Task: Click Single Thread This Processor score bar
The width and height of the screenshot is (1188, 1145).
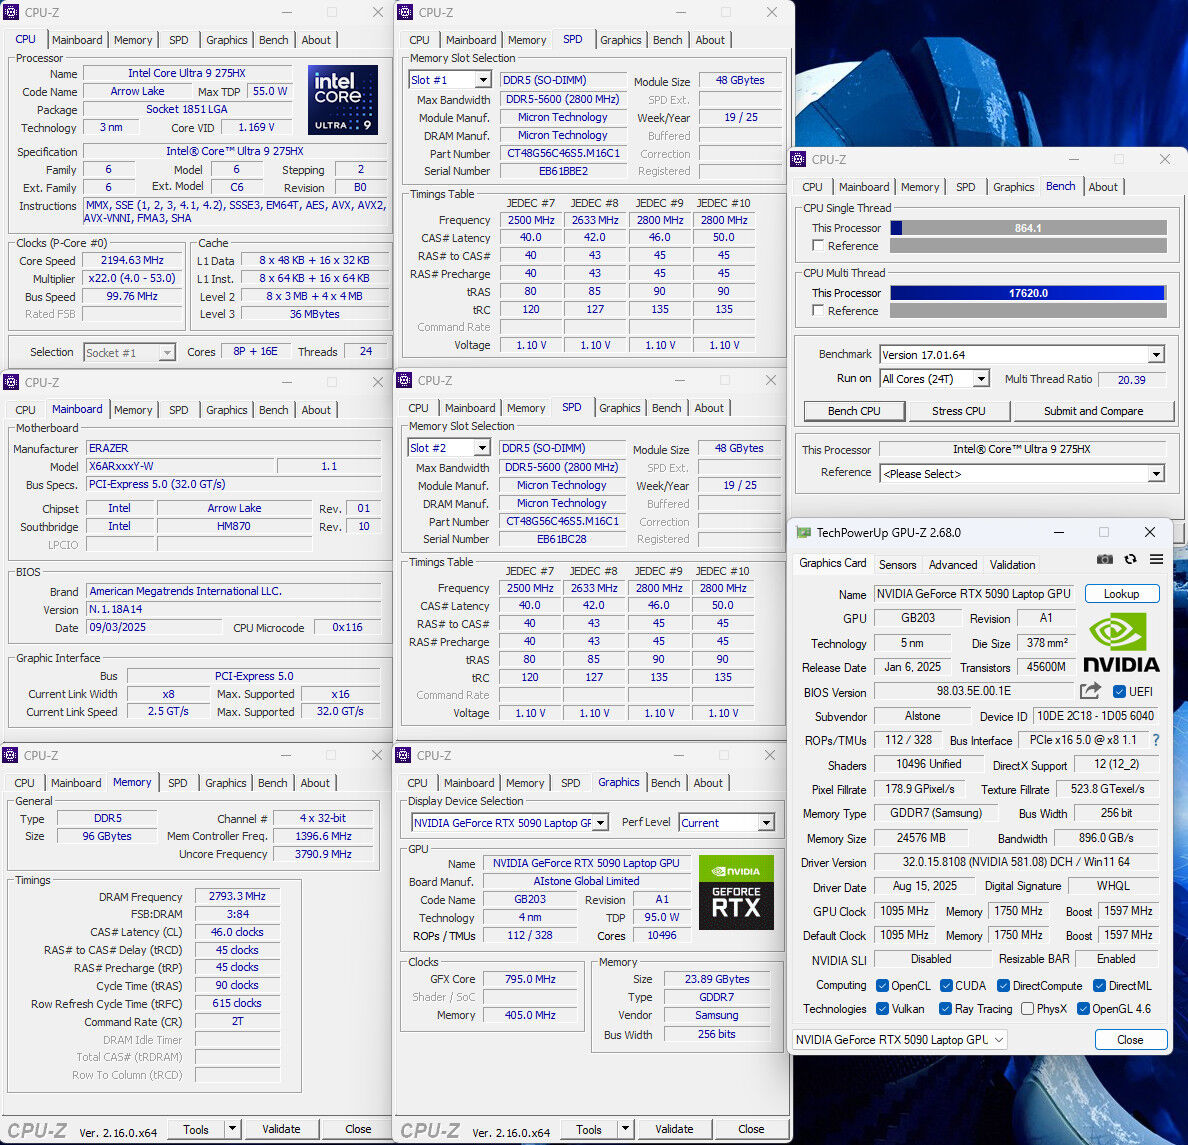Action: tap(1028, 227)
